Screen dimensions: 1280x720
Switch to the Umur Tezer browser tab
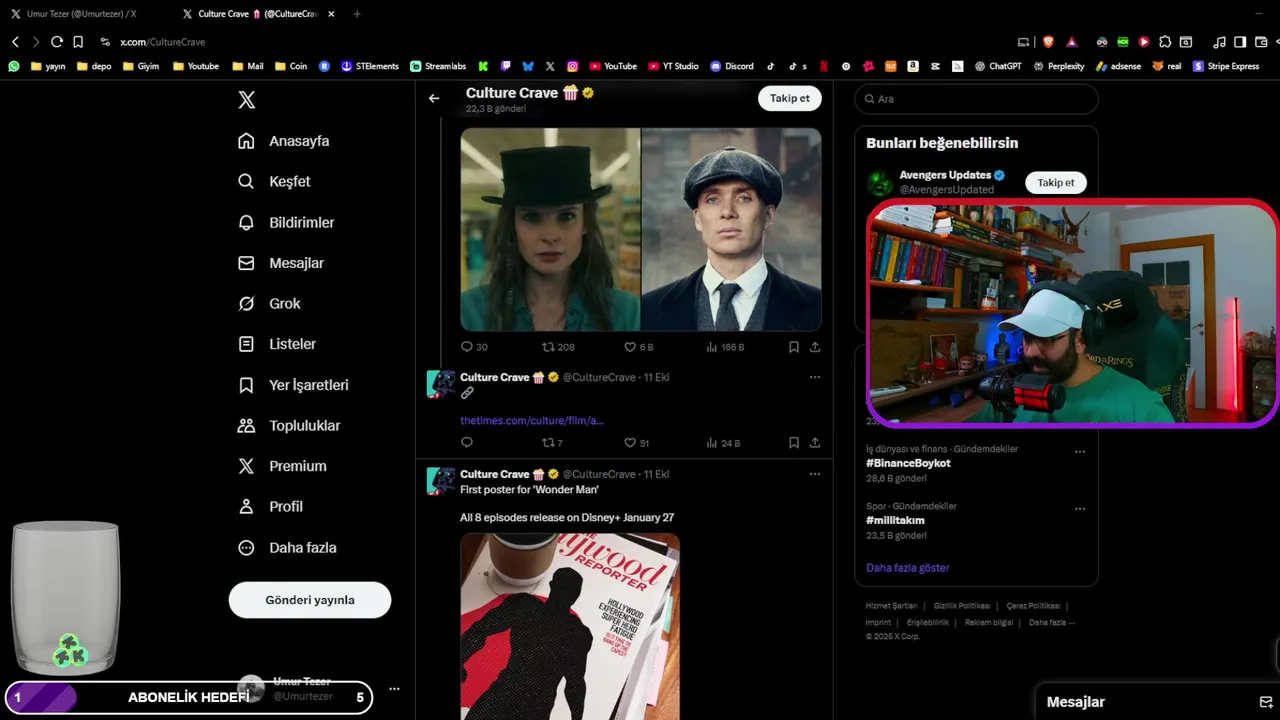[82, 14]
